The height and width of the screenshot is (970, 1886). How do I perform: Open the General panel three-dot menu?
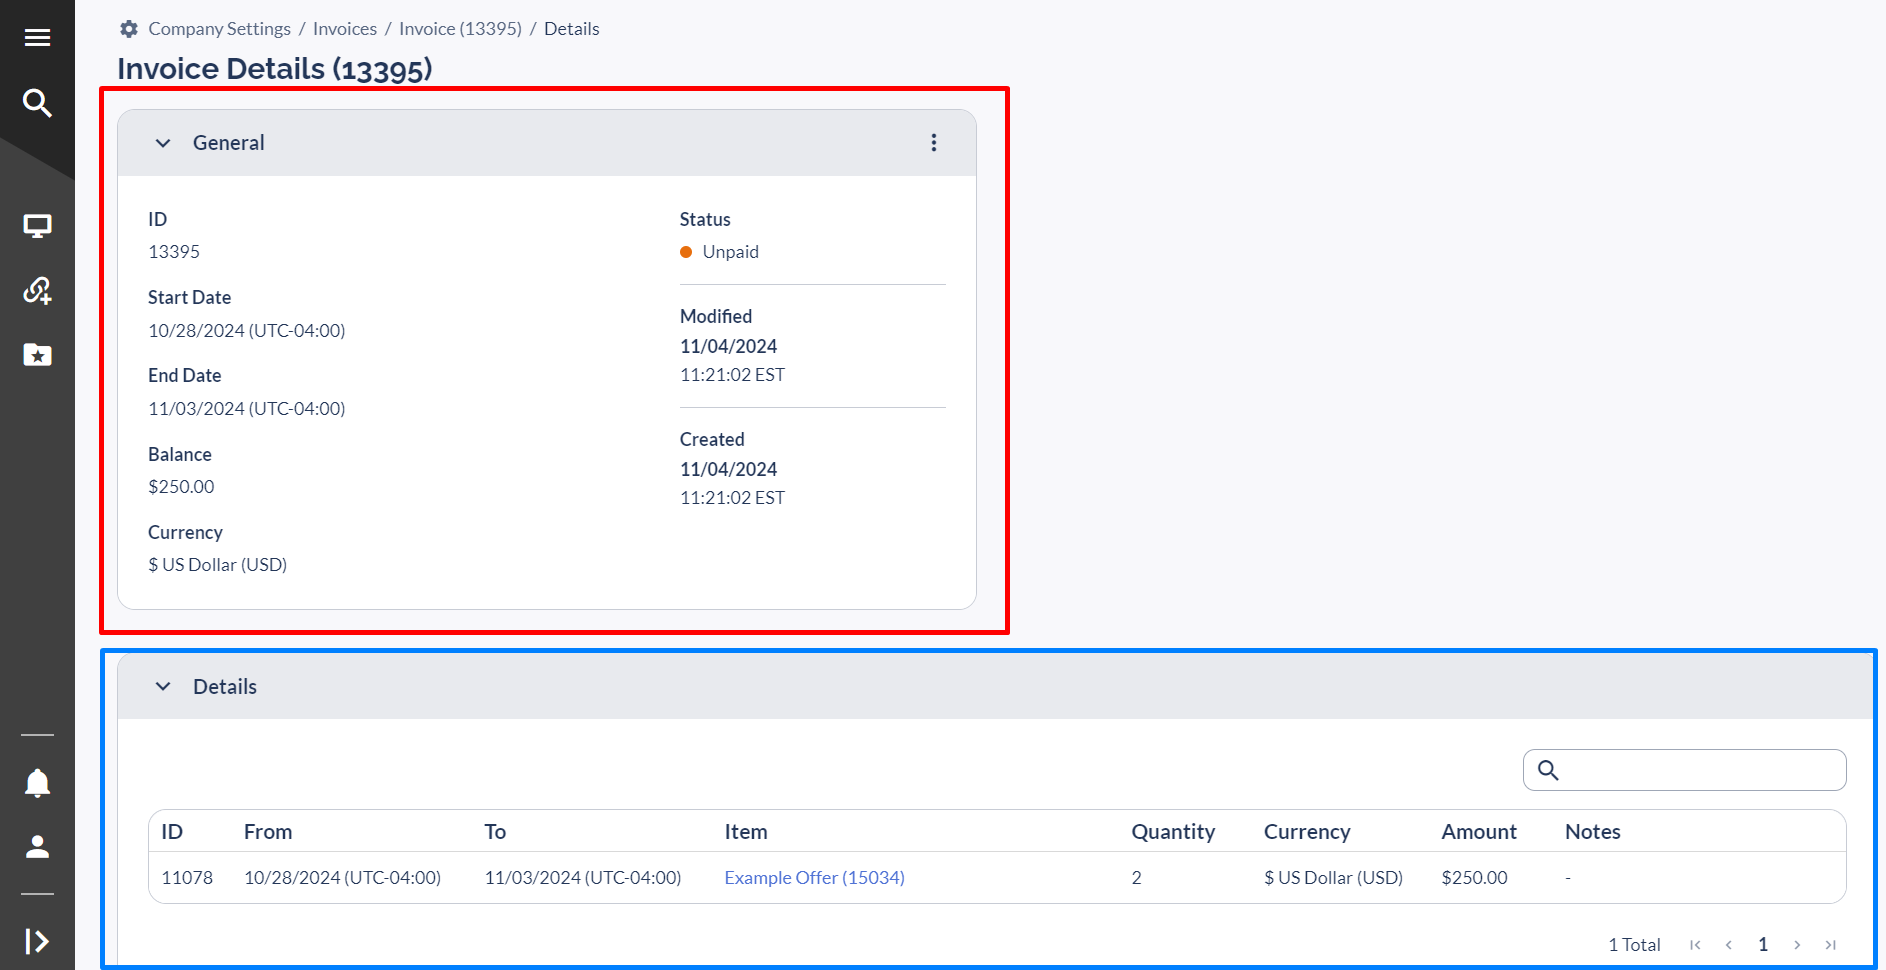[934, 143]
